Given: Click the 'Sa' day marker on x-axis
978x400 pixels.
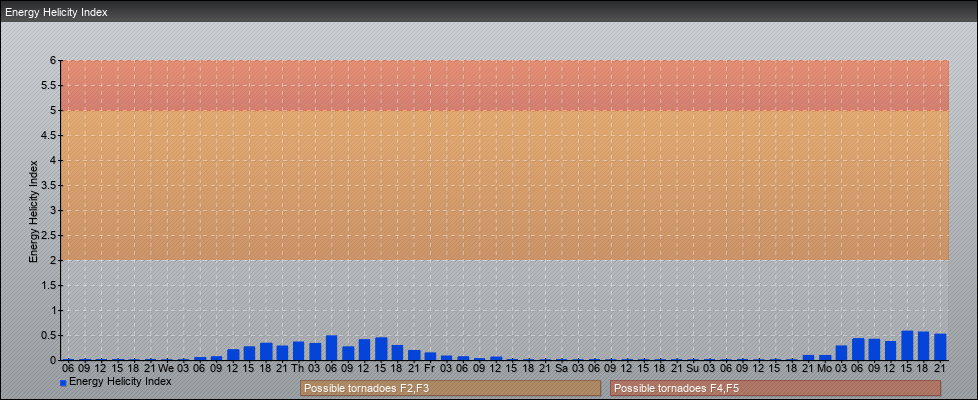Looking at the screenshot, I should [561, 368].
